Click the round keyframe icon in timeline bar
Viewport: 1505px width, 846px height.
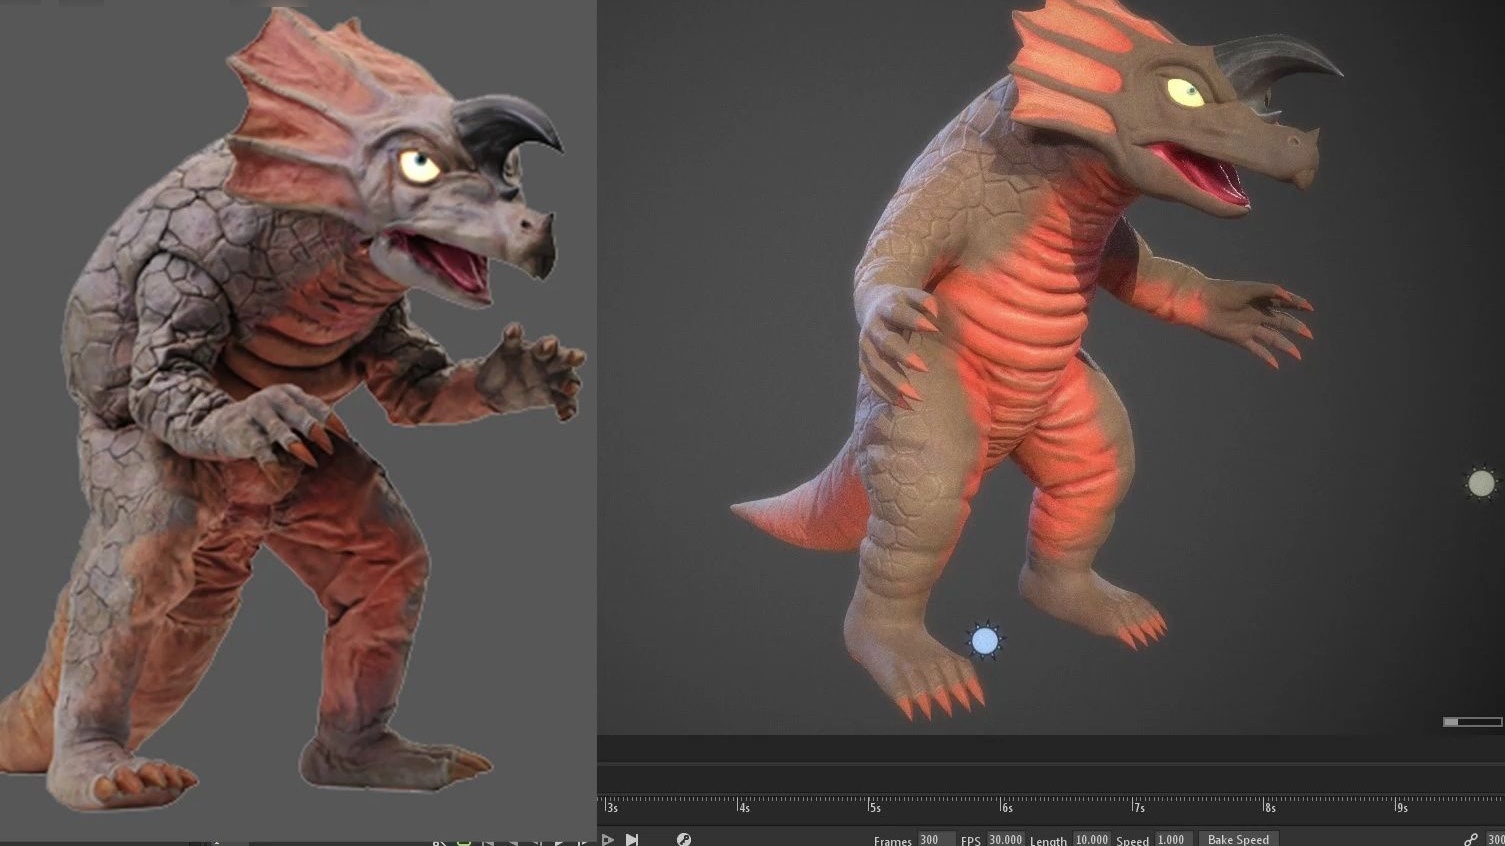(684, 839)
